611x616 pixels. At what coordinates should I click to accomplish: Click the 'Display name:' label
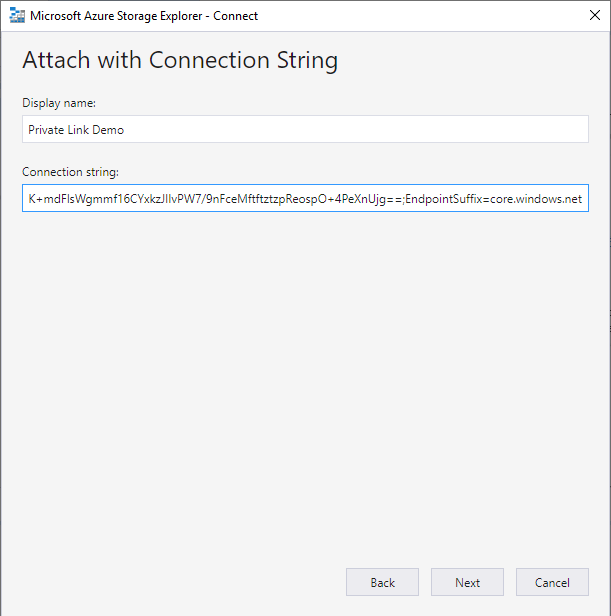59,103
